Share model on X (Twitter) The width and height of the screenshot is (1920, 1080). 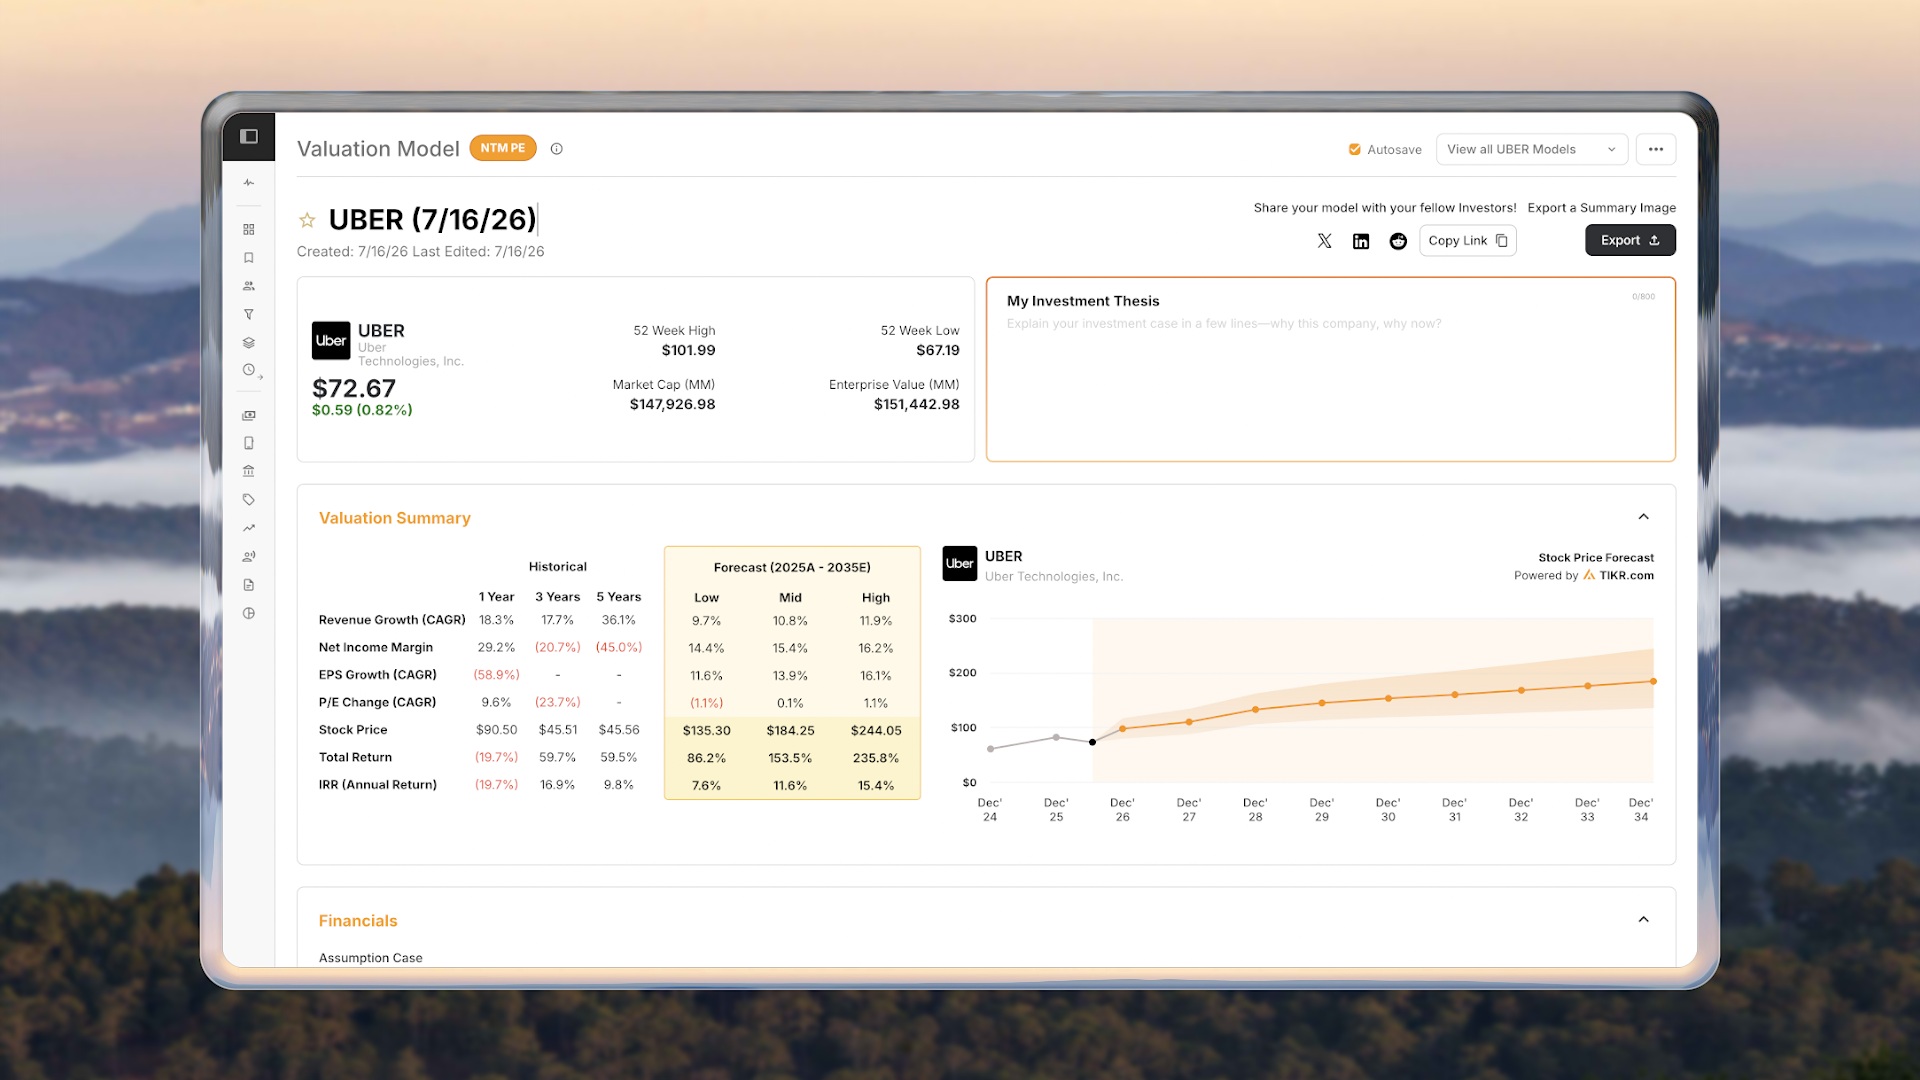1325,241
